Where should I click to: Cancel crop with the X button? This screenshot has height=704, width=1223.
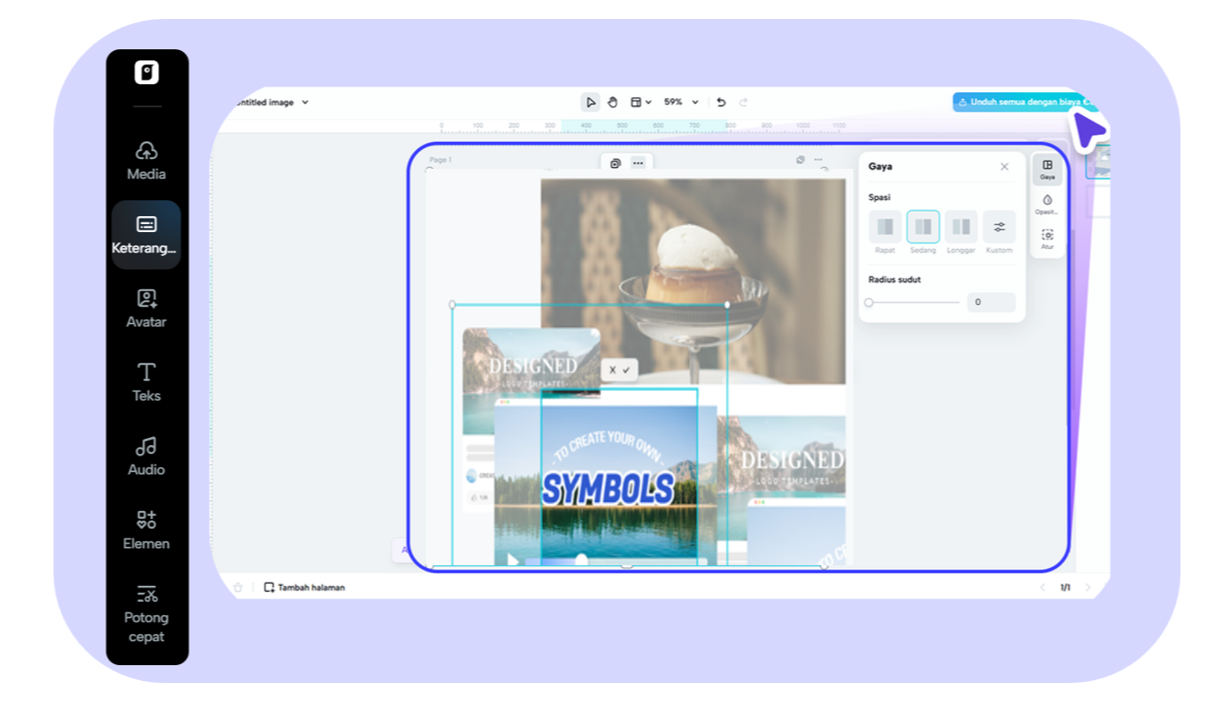tap(613, 370)
